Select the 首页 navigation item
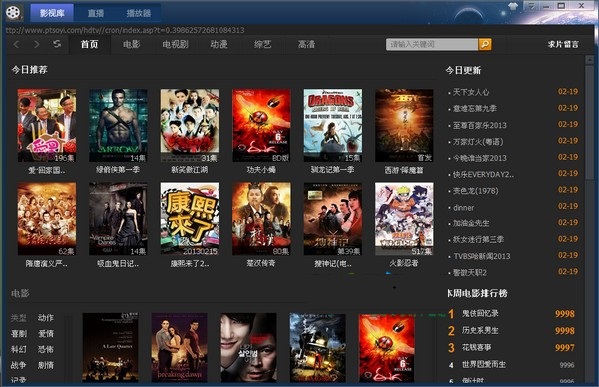Image resolution: width=599 pixels, height=387 pixels. pyautogui.click(x=90, y=44)
